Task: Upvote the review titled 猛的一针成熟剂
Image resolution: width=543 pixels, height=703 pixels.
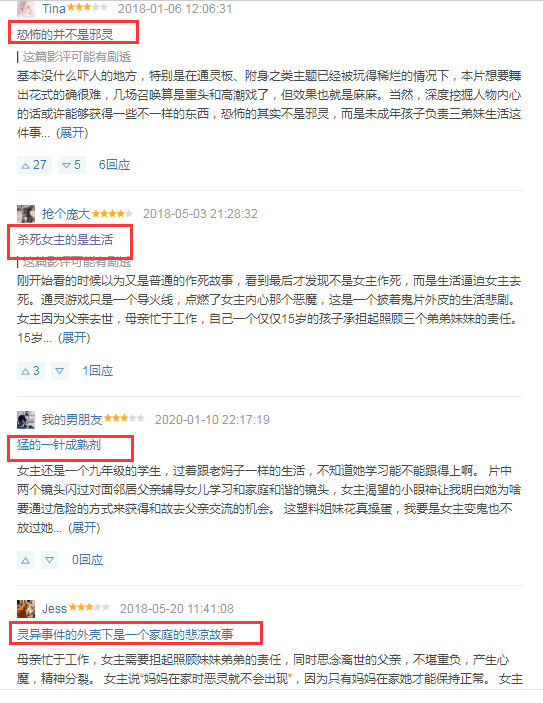Action: pyautogui.click(x=26, y=560)
